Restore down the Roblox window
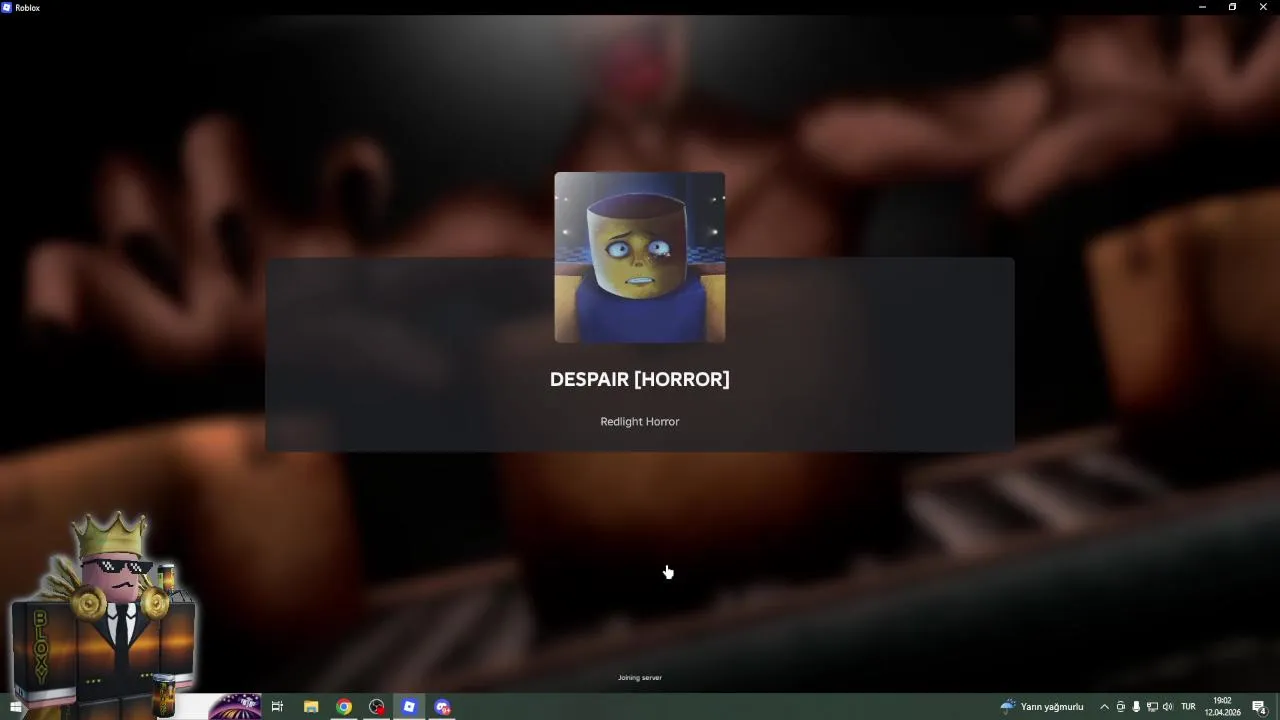The width and height of the screenshot is (1280, 720). coord(1232,7)
